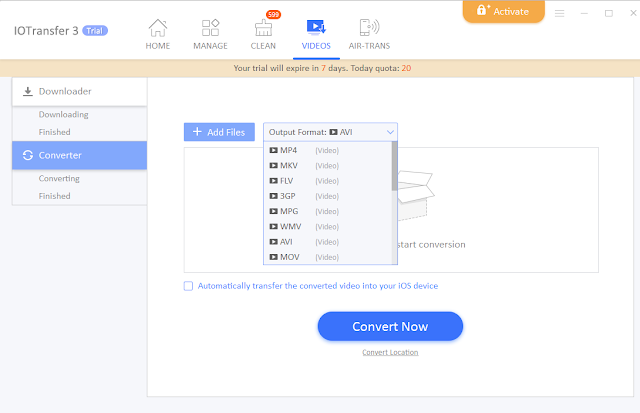Click the format list scrollbar thumb

[x=394, y=166]
